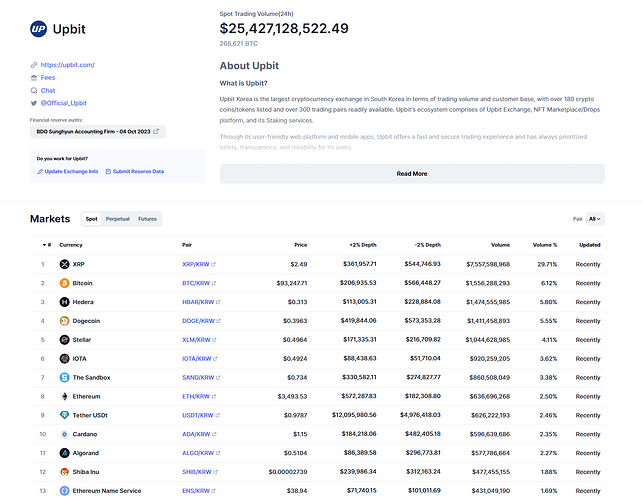Click the Dogecoin coin icon
The height and width of the screenshot is (500, 643).
[x=64, y=321]
